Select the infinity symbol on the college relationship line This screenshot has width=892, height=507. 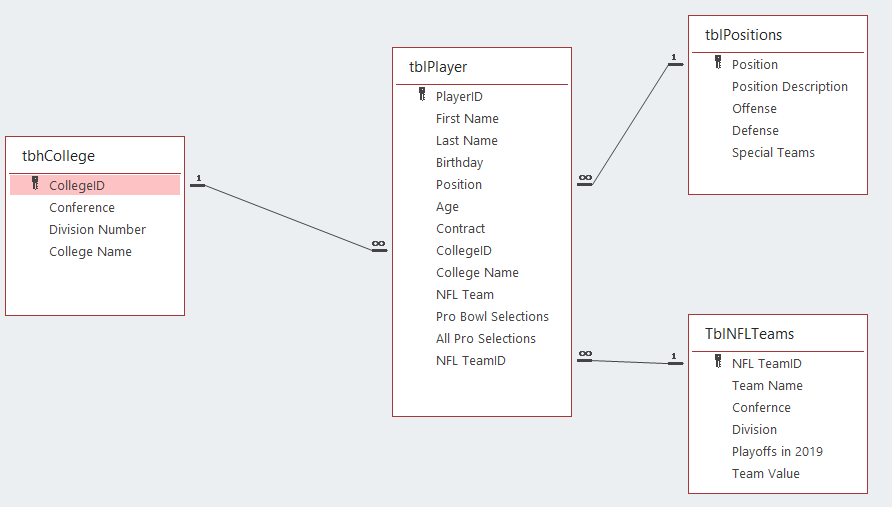click(x=379, y=244)
